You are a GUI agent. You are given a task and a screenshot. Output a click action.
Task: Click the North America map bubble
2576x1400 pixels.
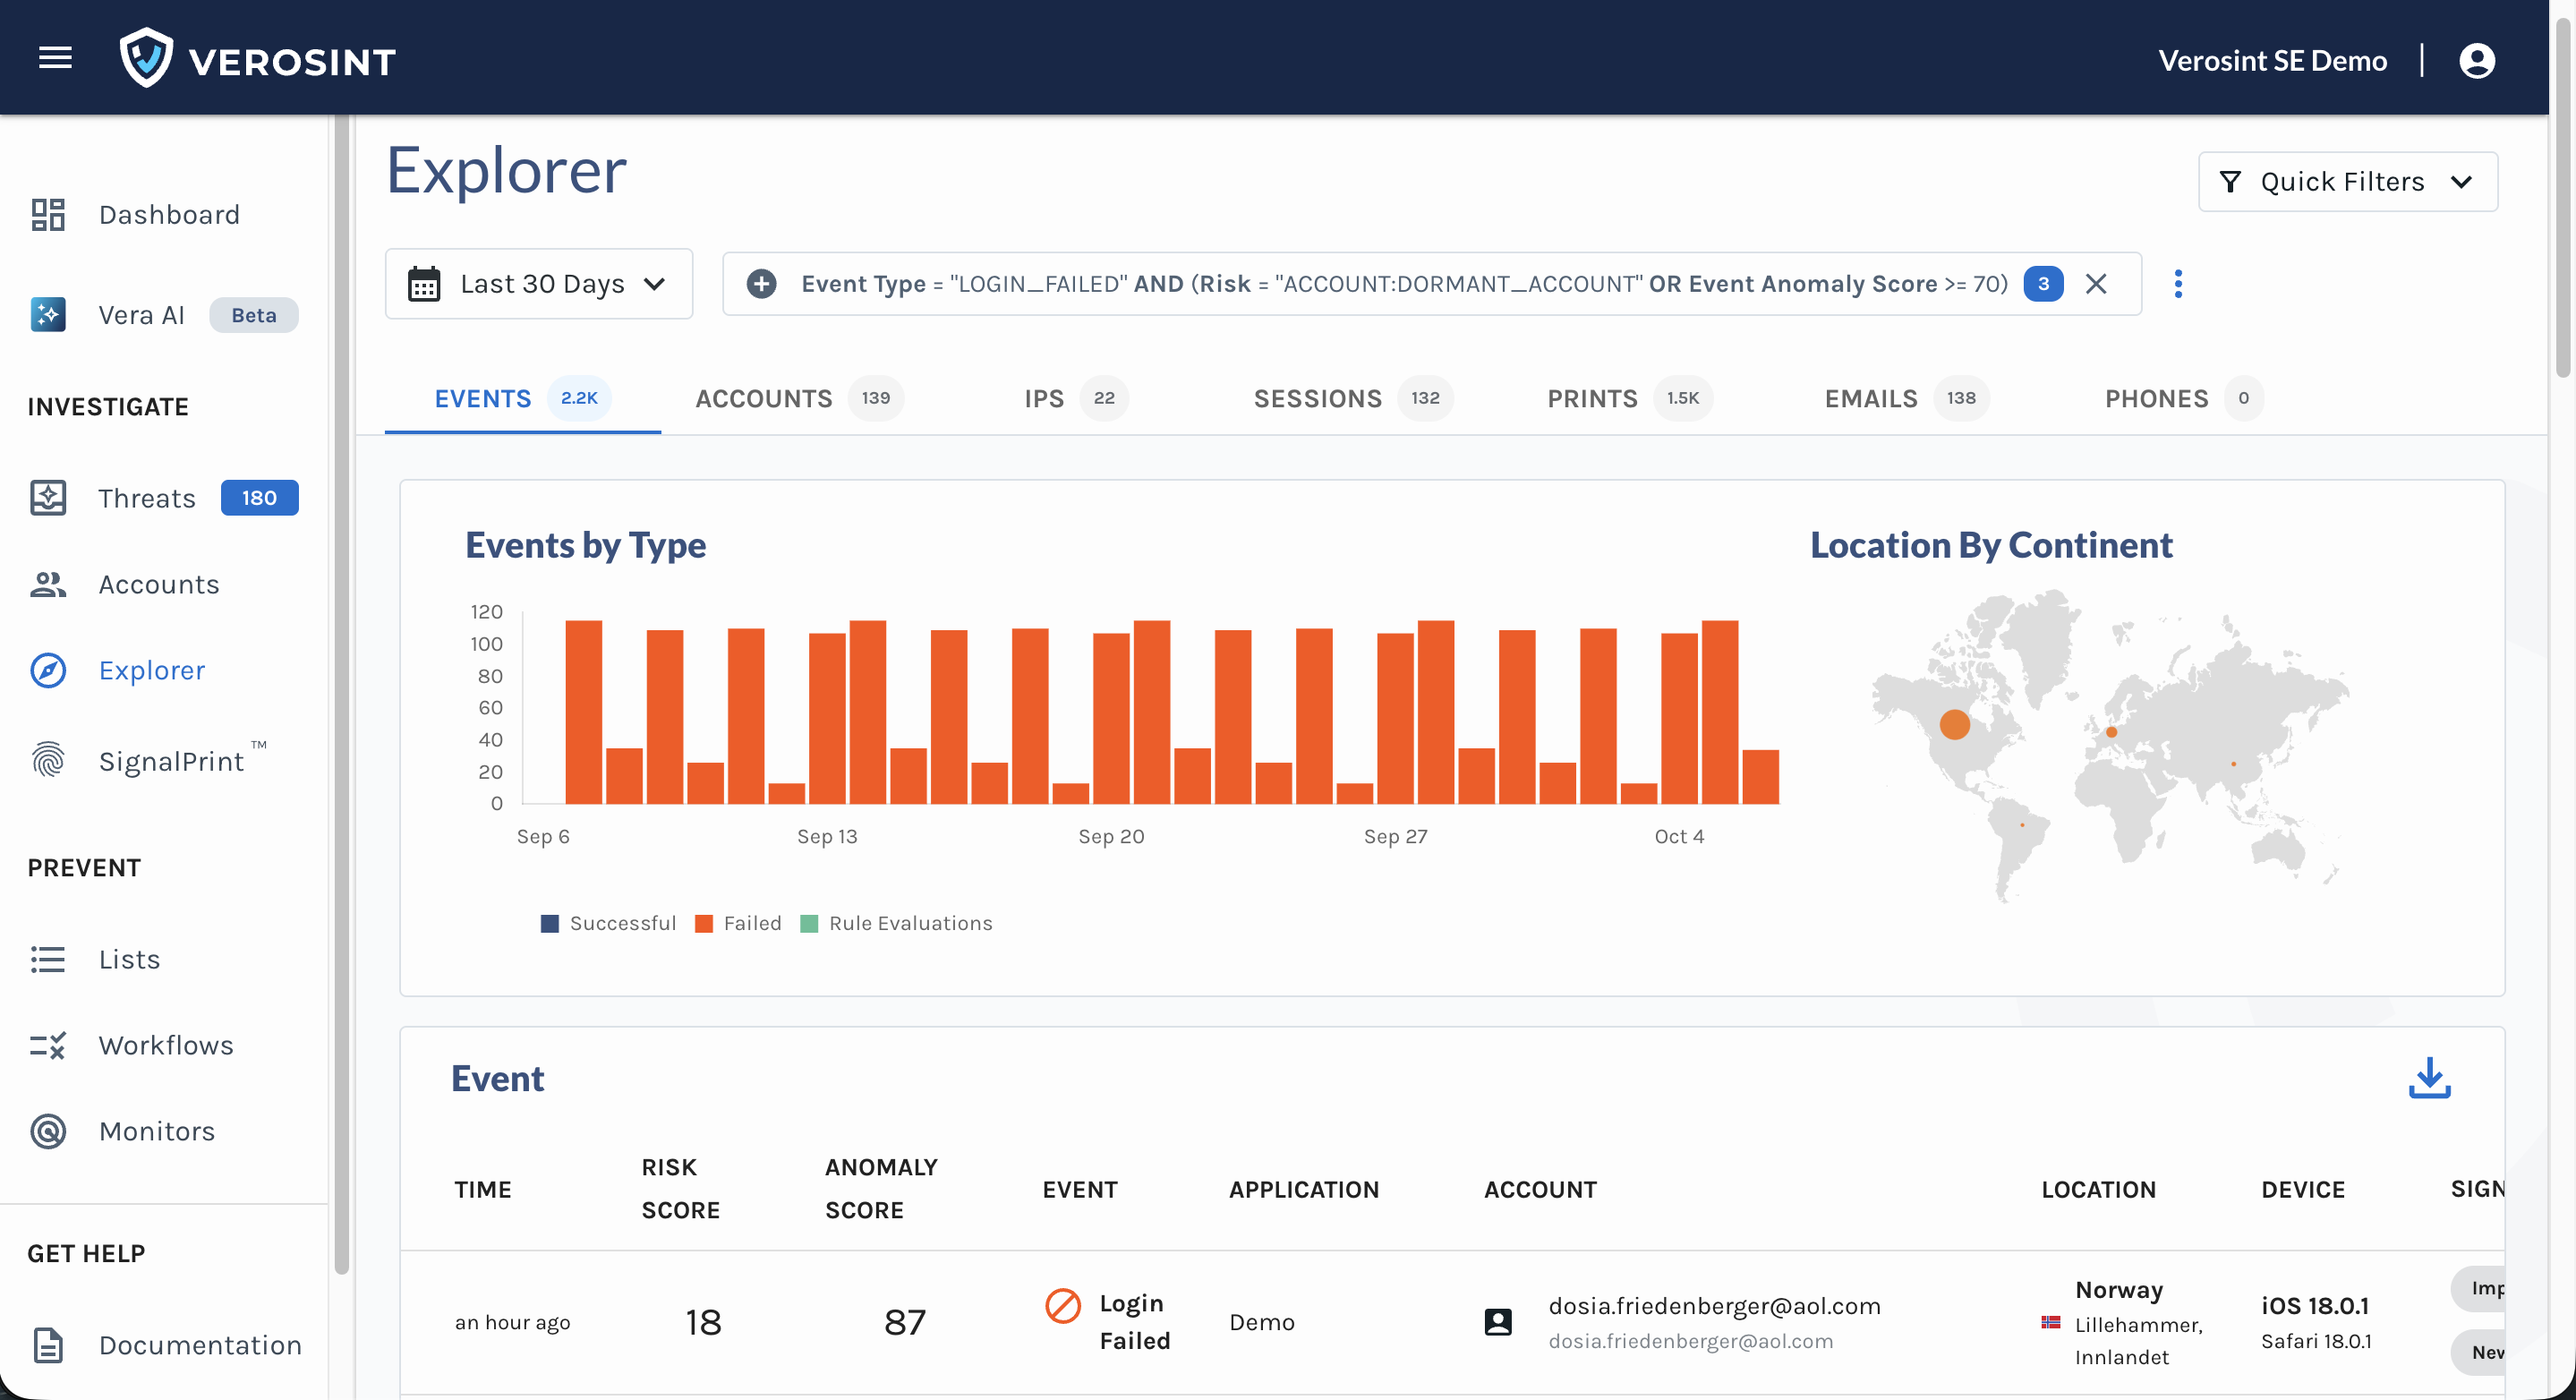pos(1954,724)
